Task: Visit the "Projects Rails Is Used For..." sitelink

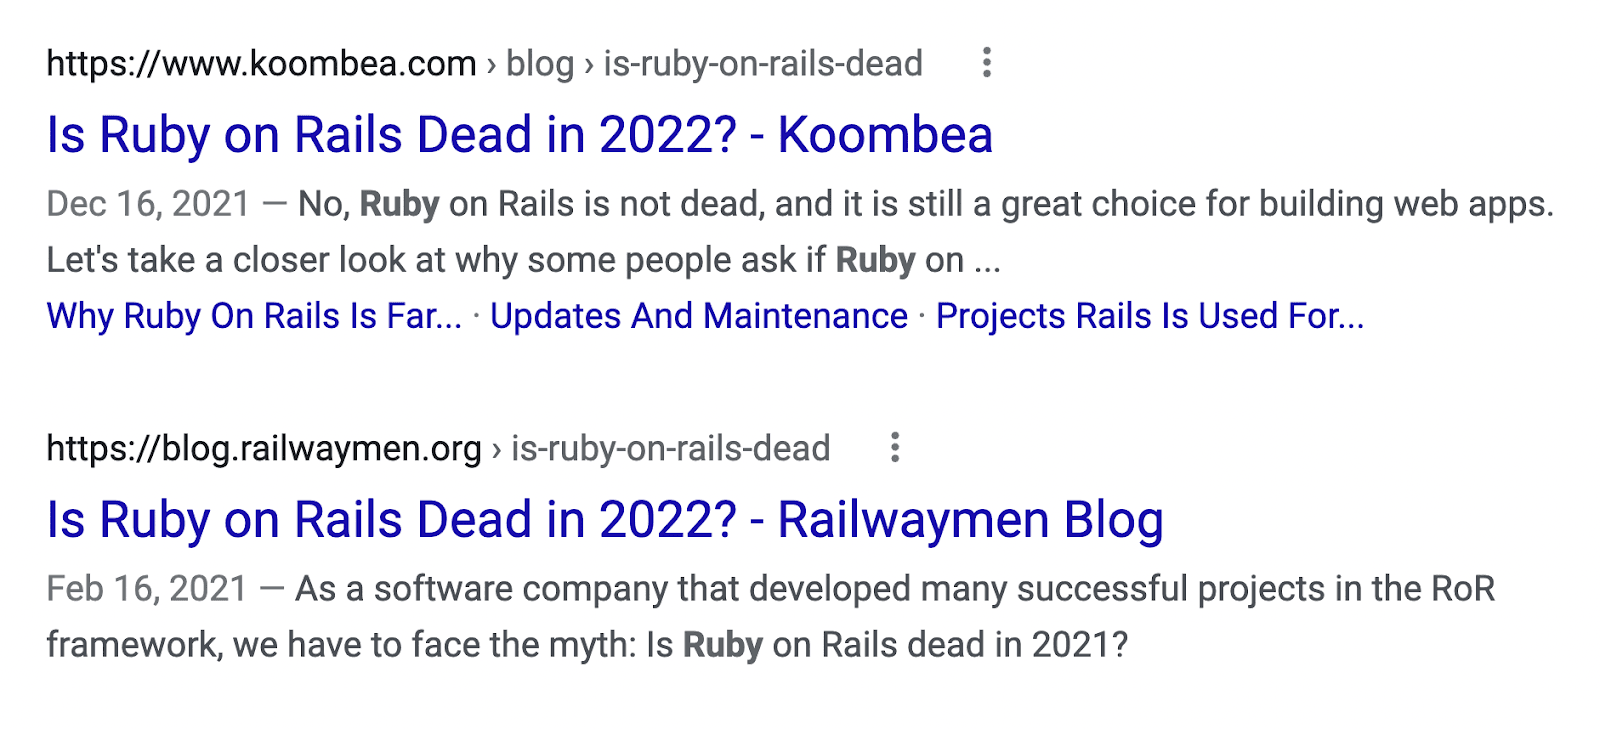Action: coord(1149,316)
